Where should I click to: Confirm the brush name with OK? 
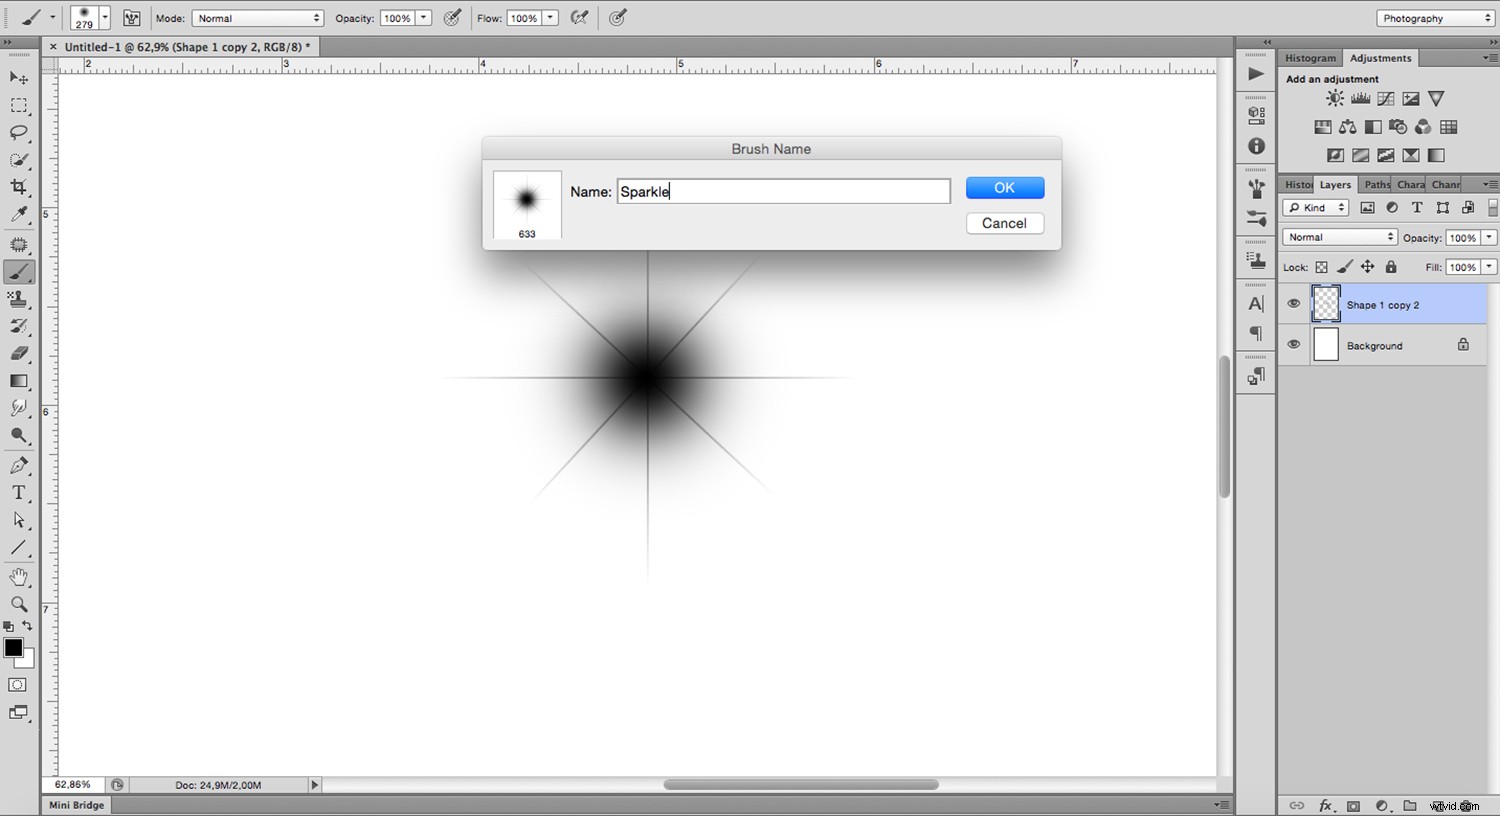click(1004, 187)
